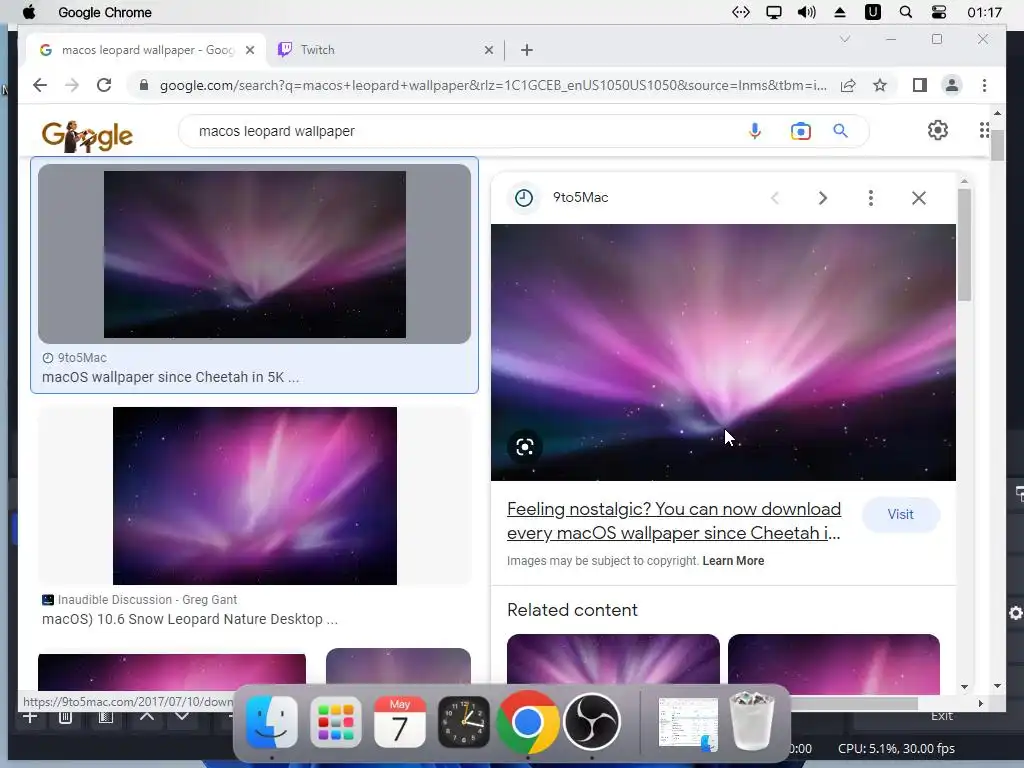The image size is (1024, 768).
Task: Click the 01:17 menu bar clock
Action: [984, 12]
